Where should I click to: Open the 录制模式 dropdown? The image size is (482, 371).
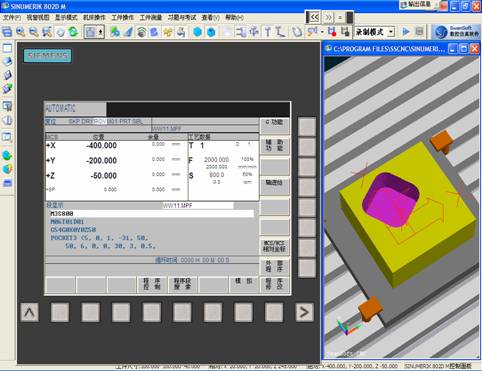391,32
